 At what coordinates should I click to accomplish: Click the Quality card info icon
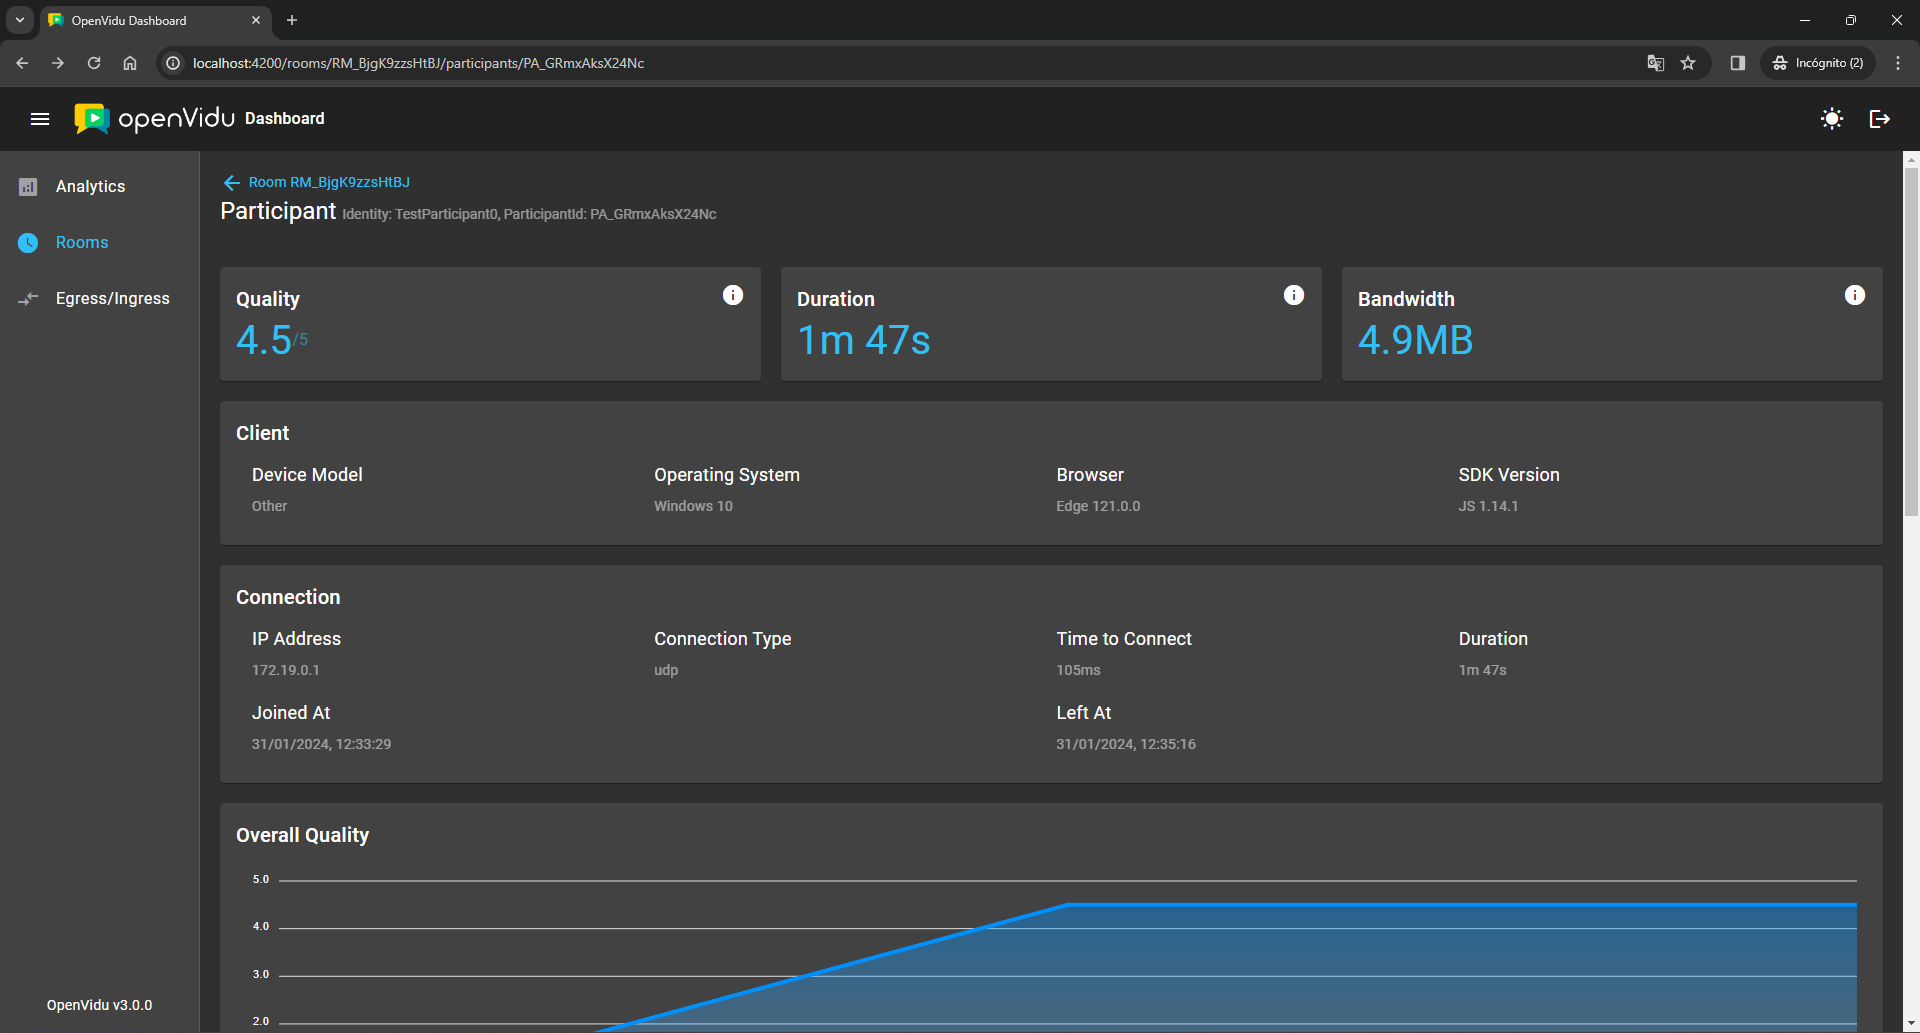coord(732,295)
